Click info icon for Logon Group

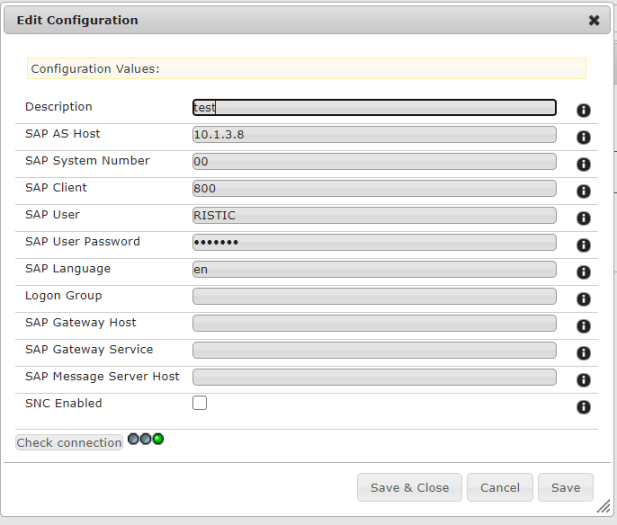584,299
